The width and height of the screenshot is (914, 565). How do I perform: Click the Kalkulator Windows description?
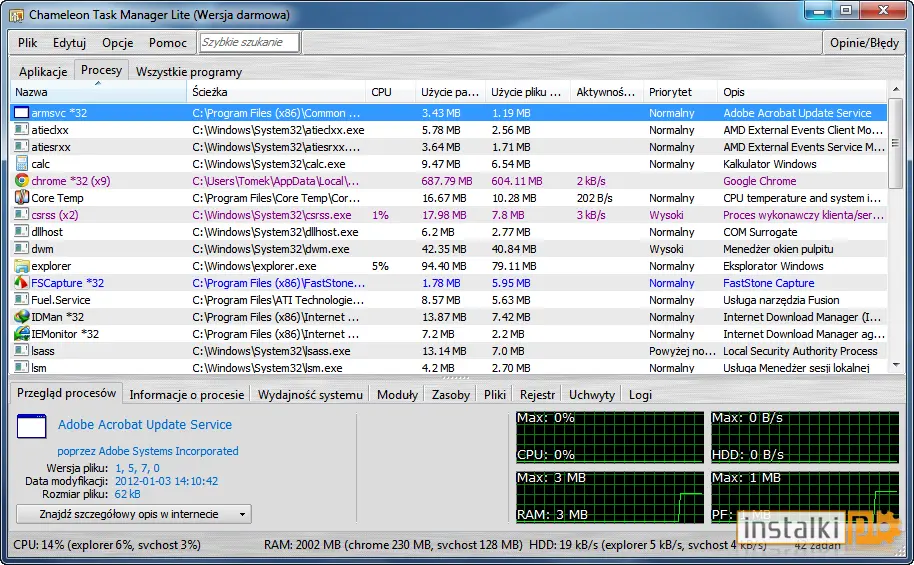click(x=769, y=164)
